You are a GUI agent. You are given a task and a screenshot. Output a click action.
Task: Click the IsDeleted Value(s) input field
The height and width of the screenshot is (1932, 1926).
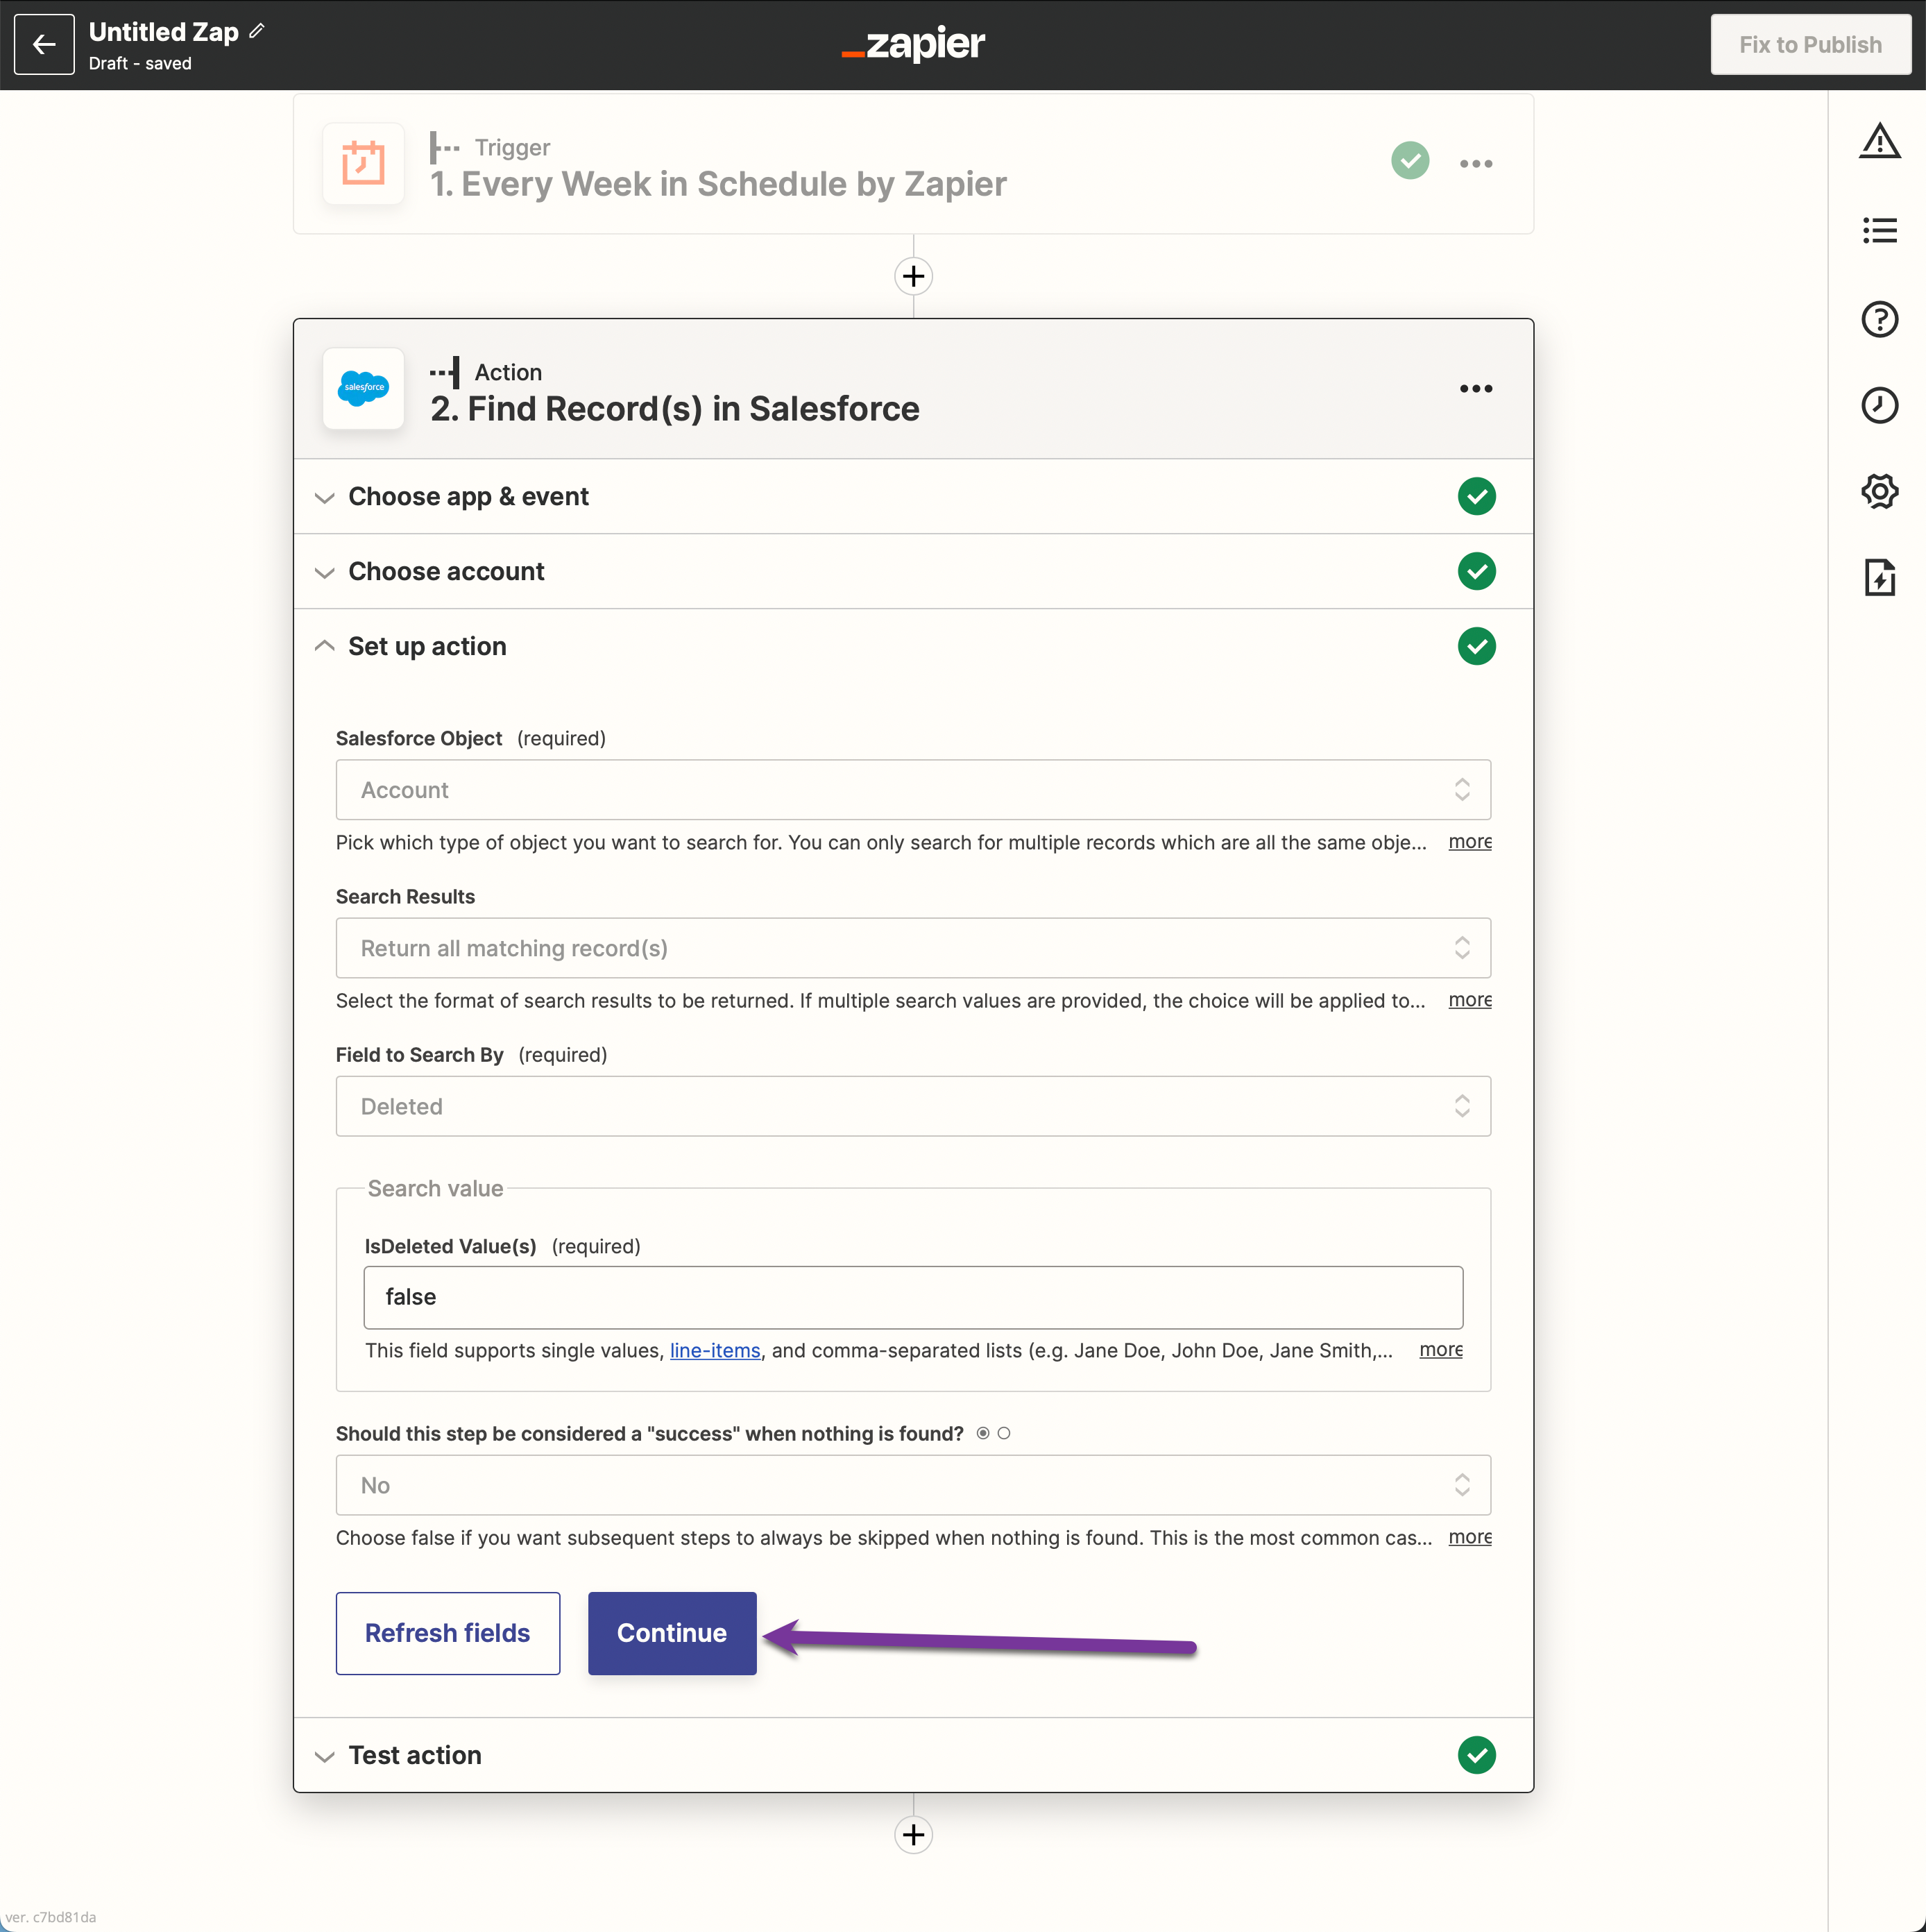click(x=913, y=1297)
